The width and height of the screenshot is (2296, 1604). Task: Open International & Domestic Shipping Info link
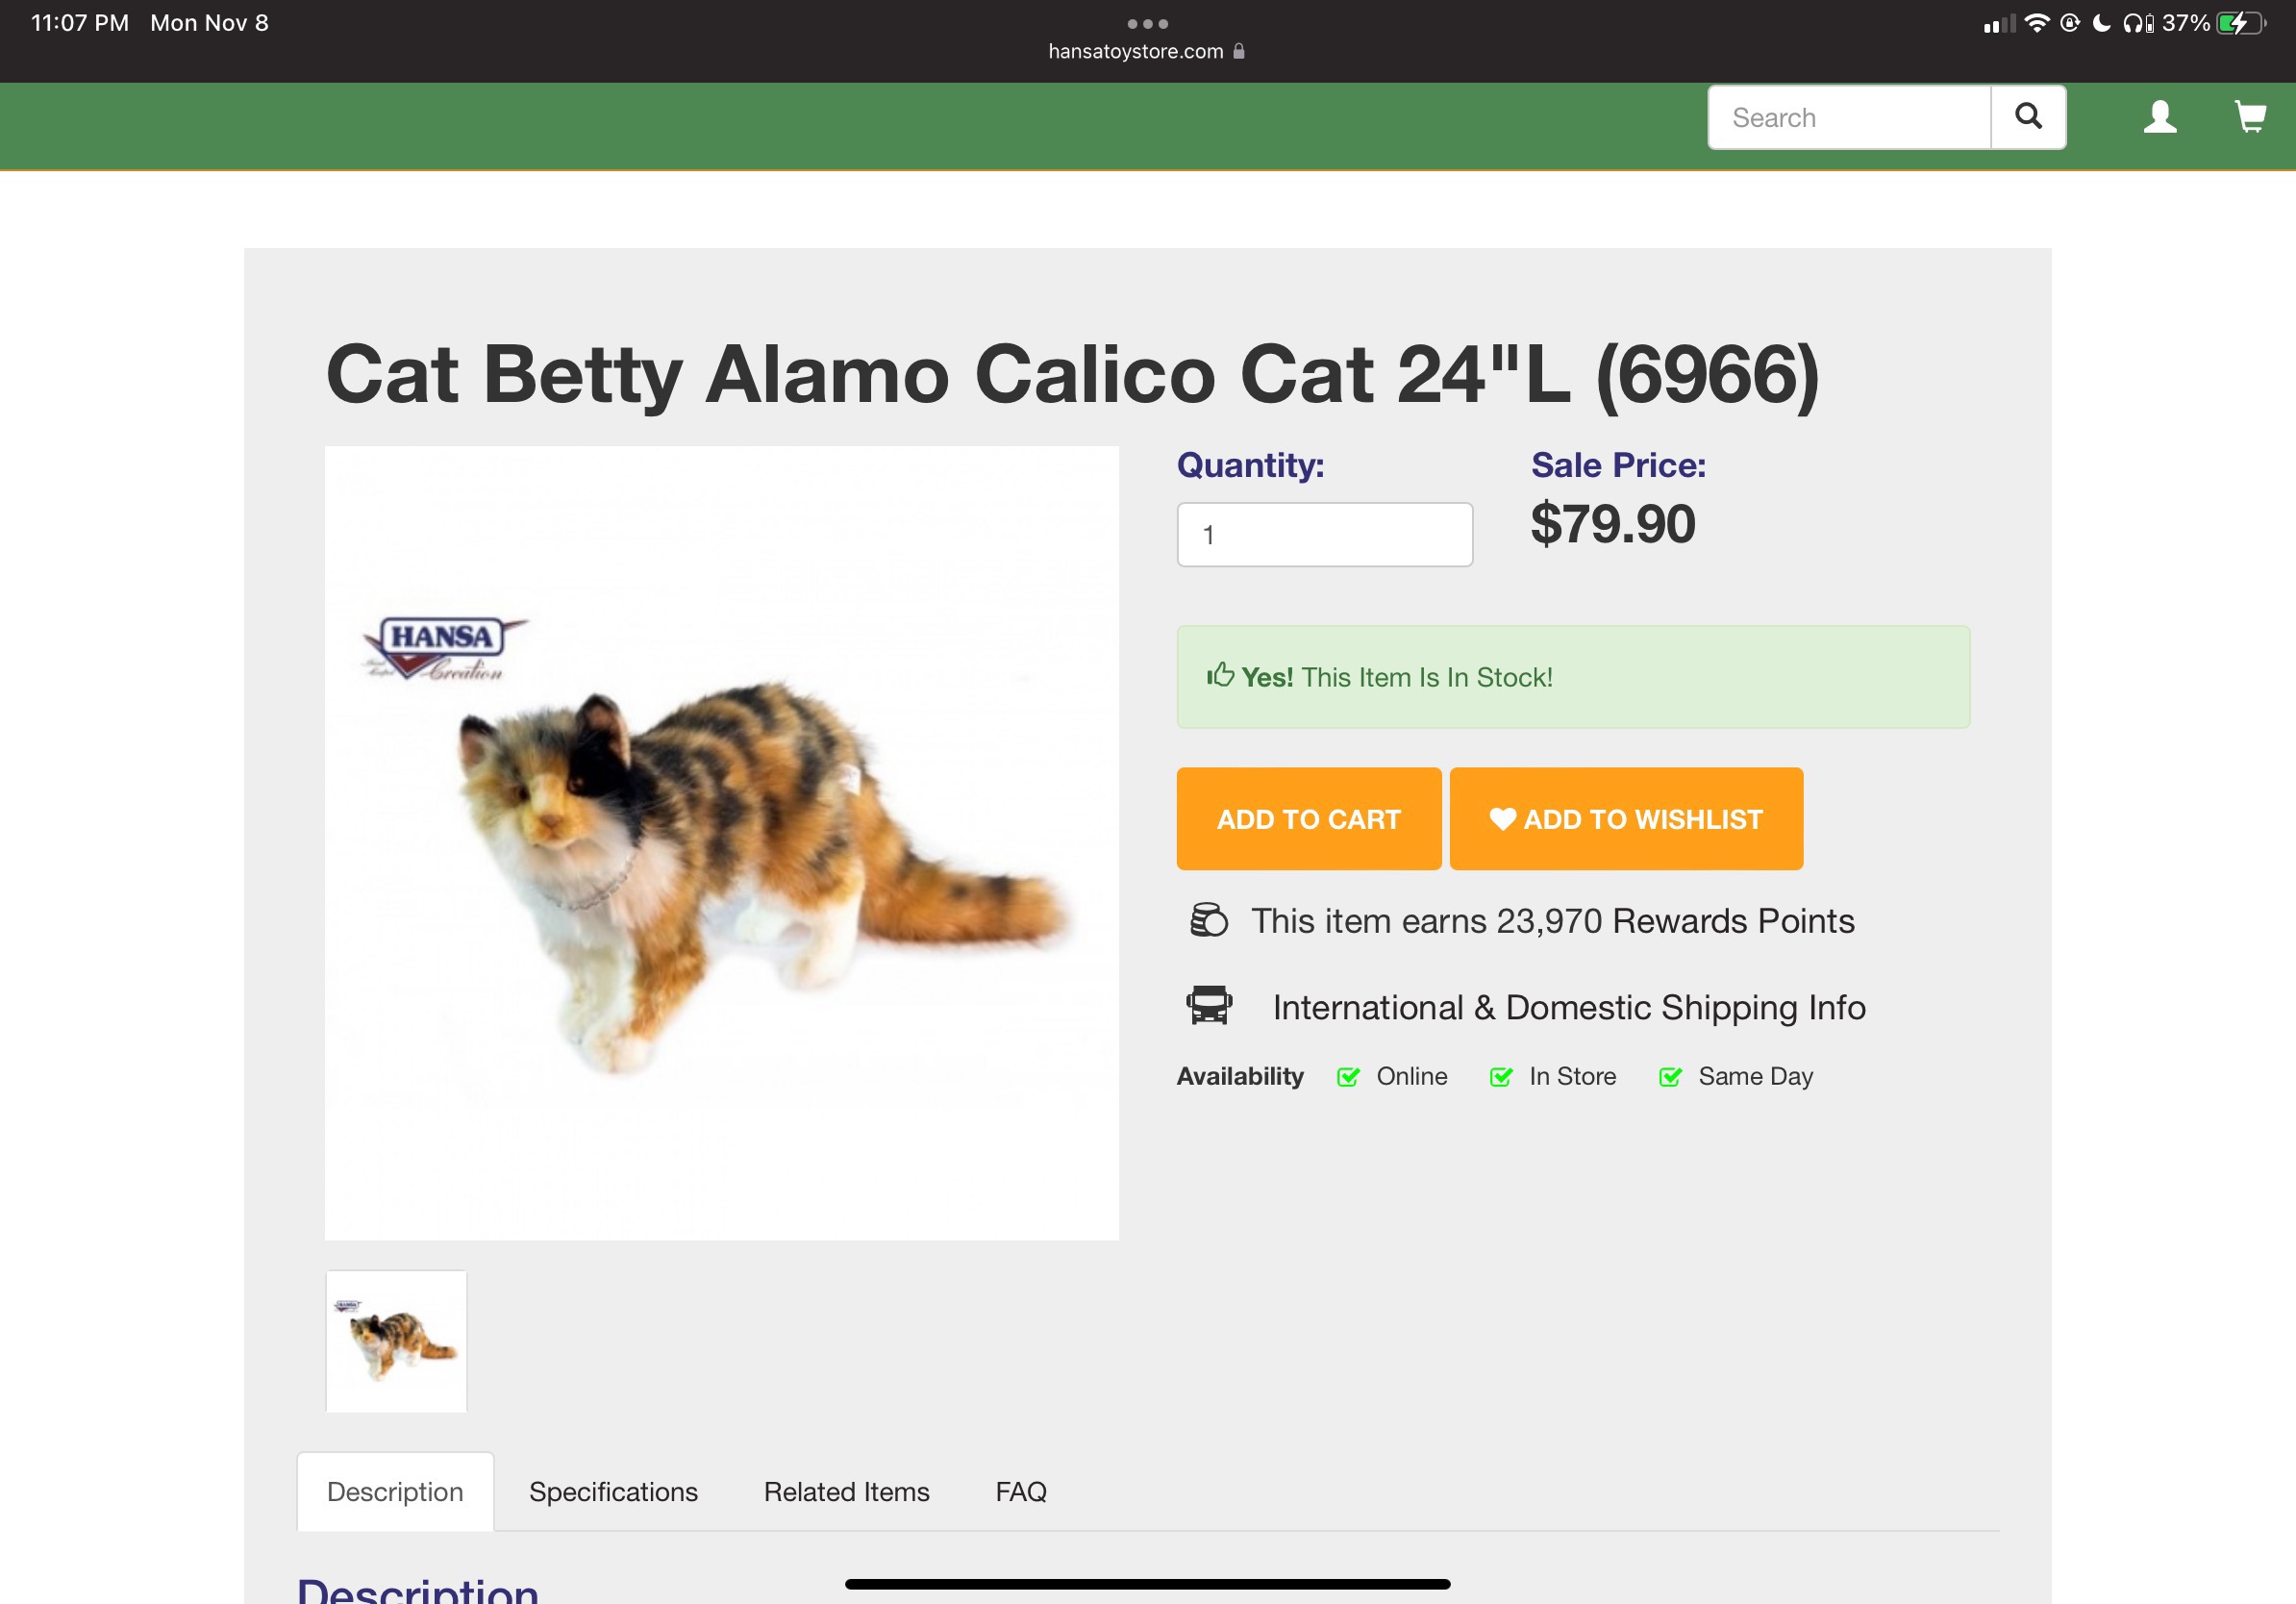1568,1007
